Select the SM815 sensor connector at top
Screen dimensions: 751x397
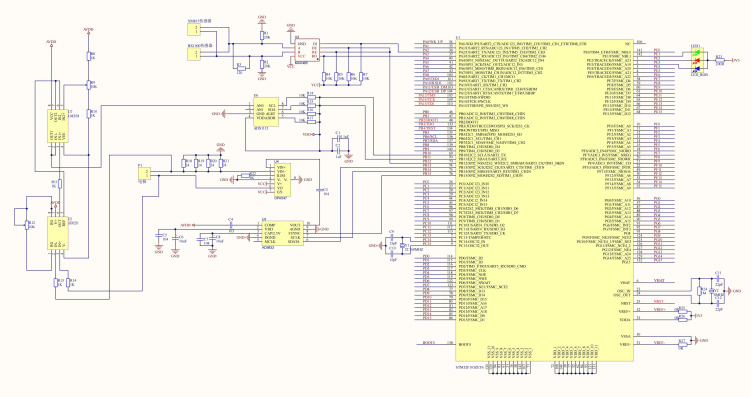[x=194, y=30]
